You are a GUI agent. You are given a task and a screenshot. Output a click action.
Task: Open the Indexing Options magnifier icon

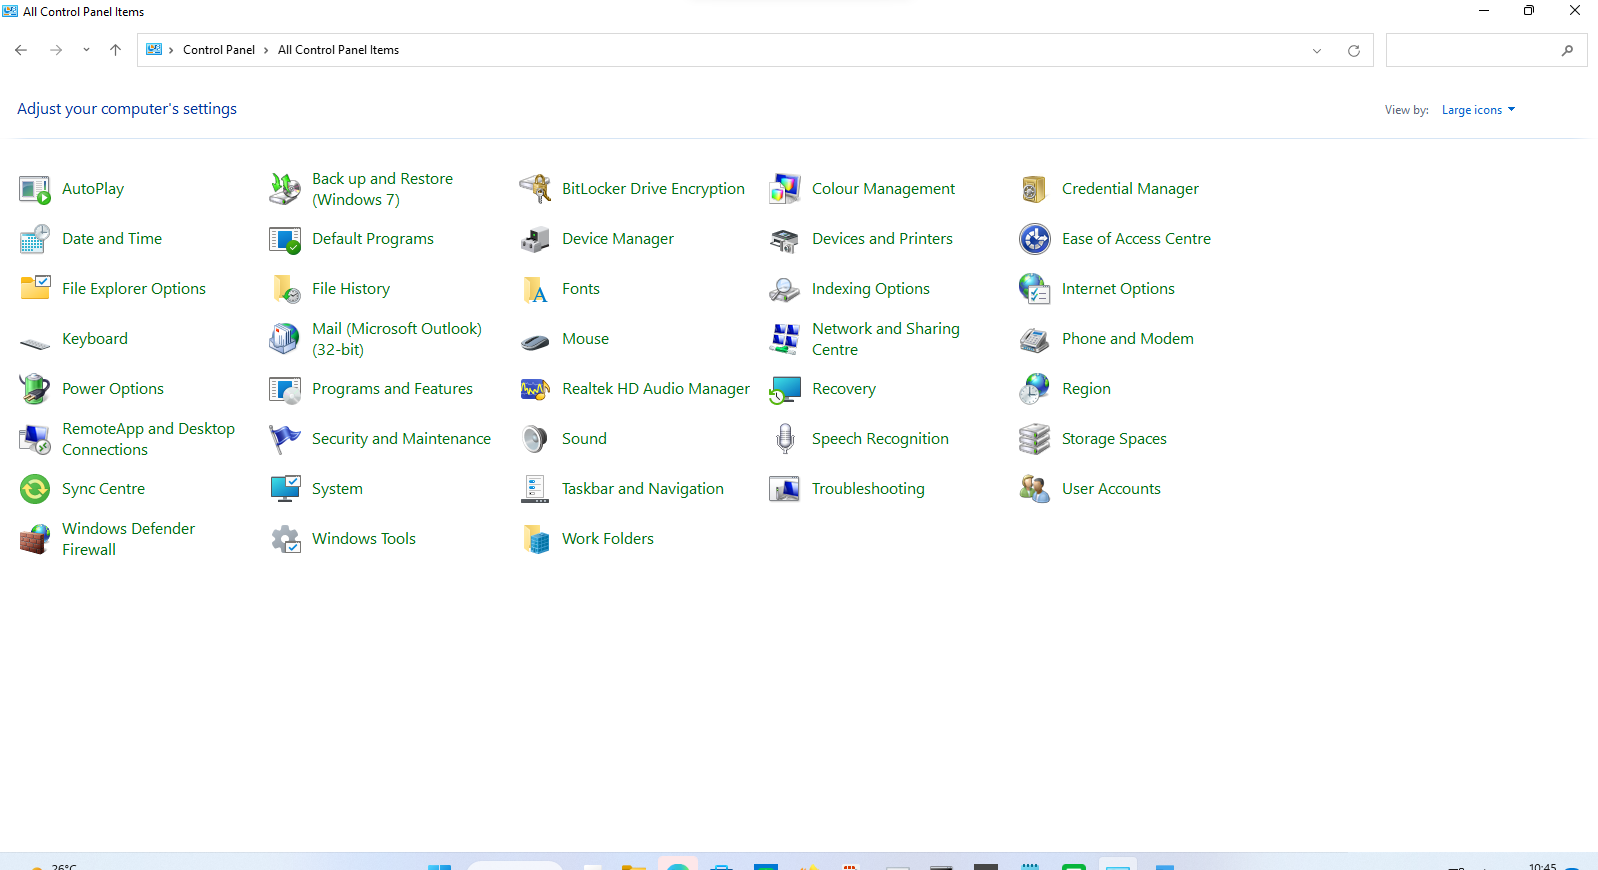785,289
